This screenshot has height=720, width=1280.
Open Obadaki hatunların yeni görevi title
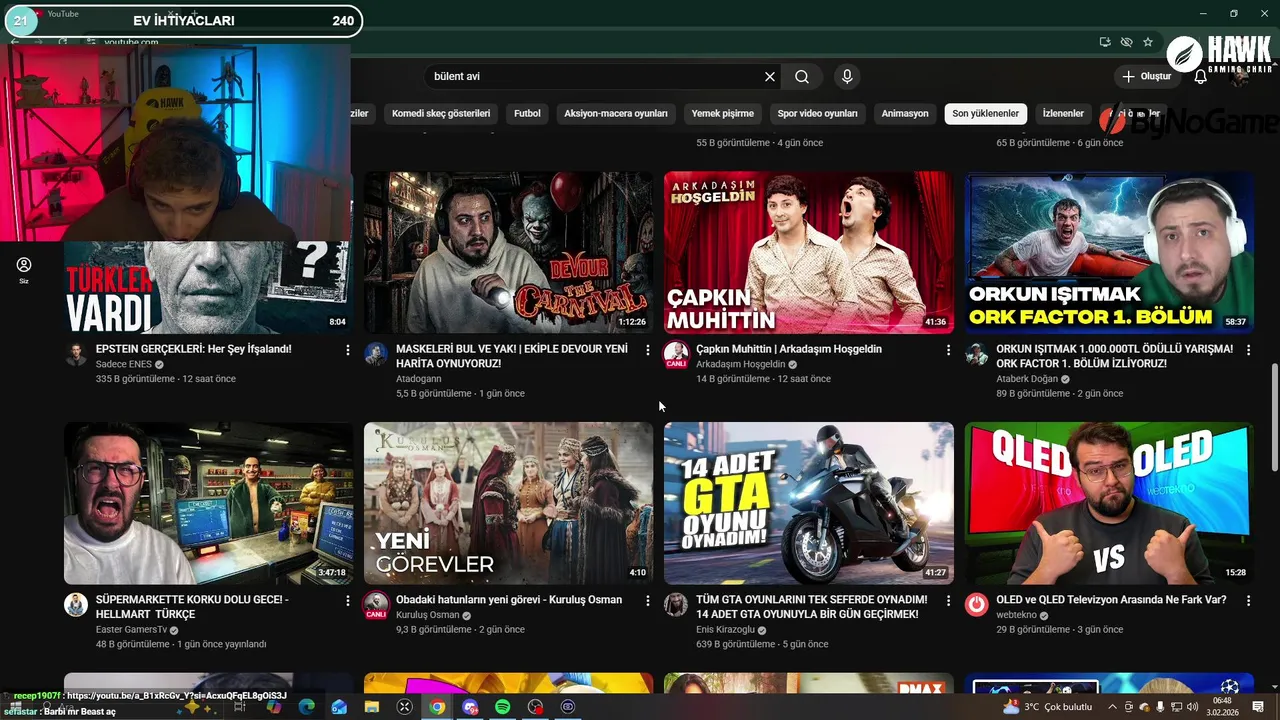coord(509,600)
